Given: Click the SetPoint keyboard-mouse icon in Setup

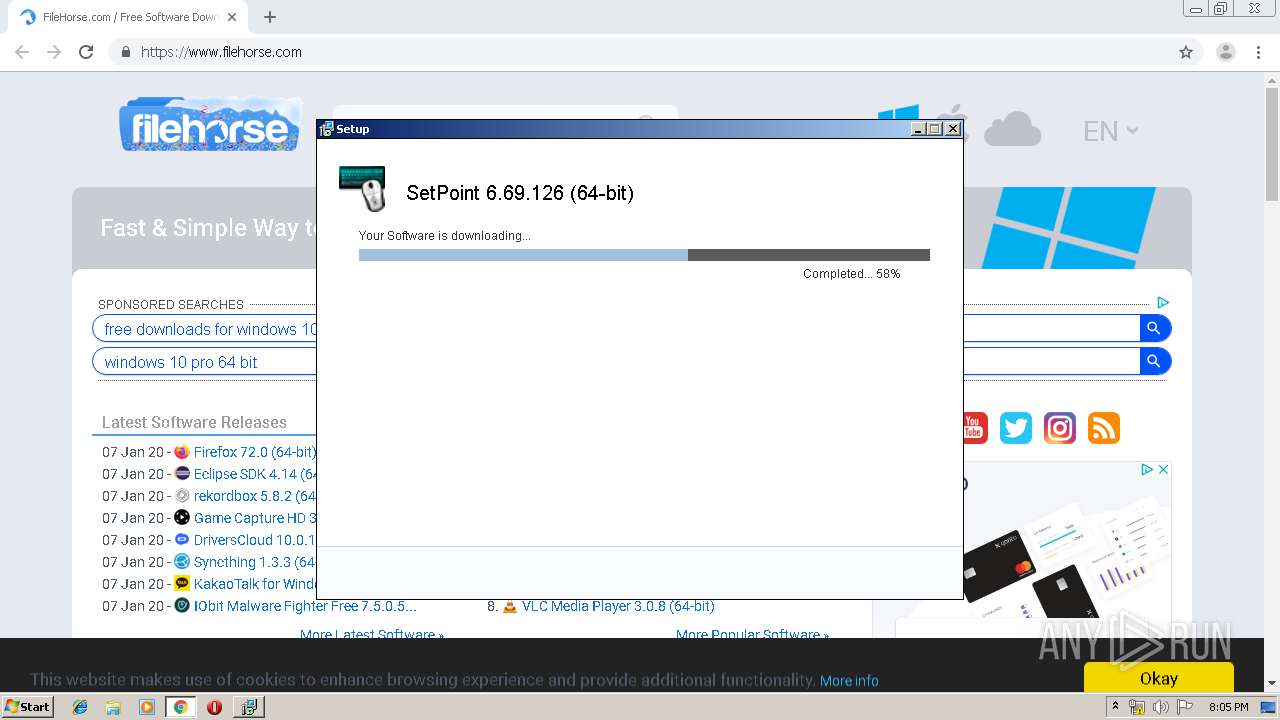Looking at the screenshot, I should click(x=363, y=188).
